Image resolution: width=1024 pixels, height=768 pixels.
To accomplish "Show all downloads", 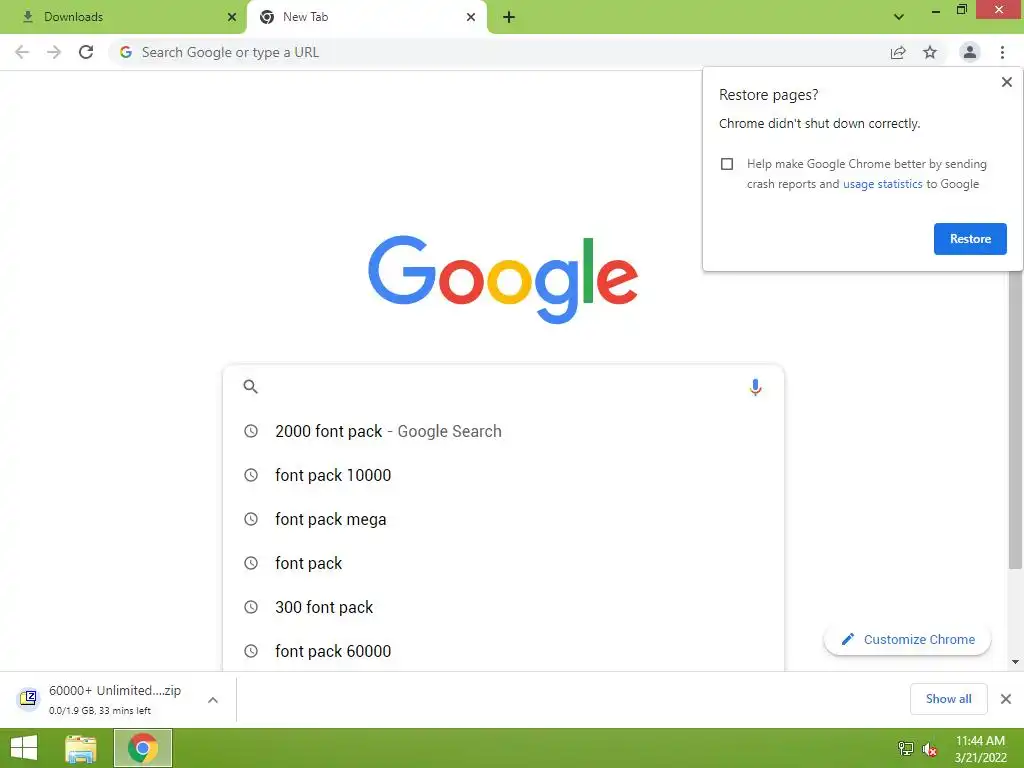I will [x=948, y=699].
